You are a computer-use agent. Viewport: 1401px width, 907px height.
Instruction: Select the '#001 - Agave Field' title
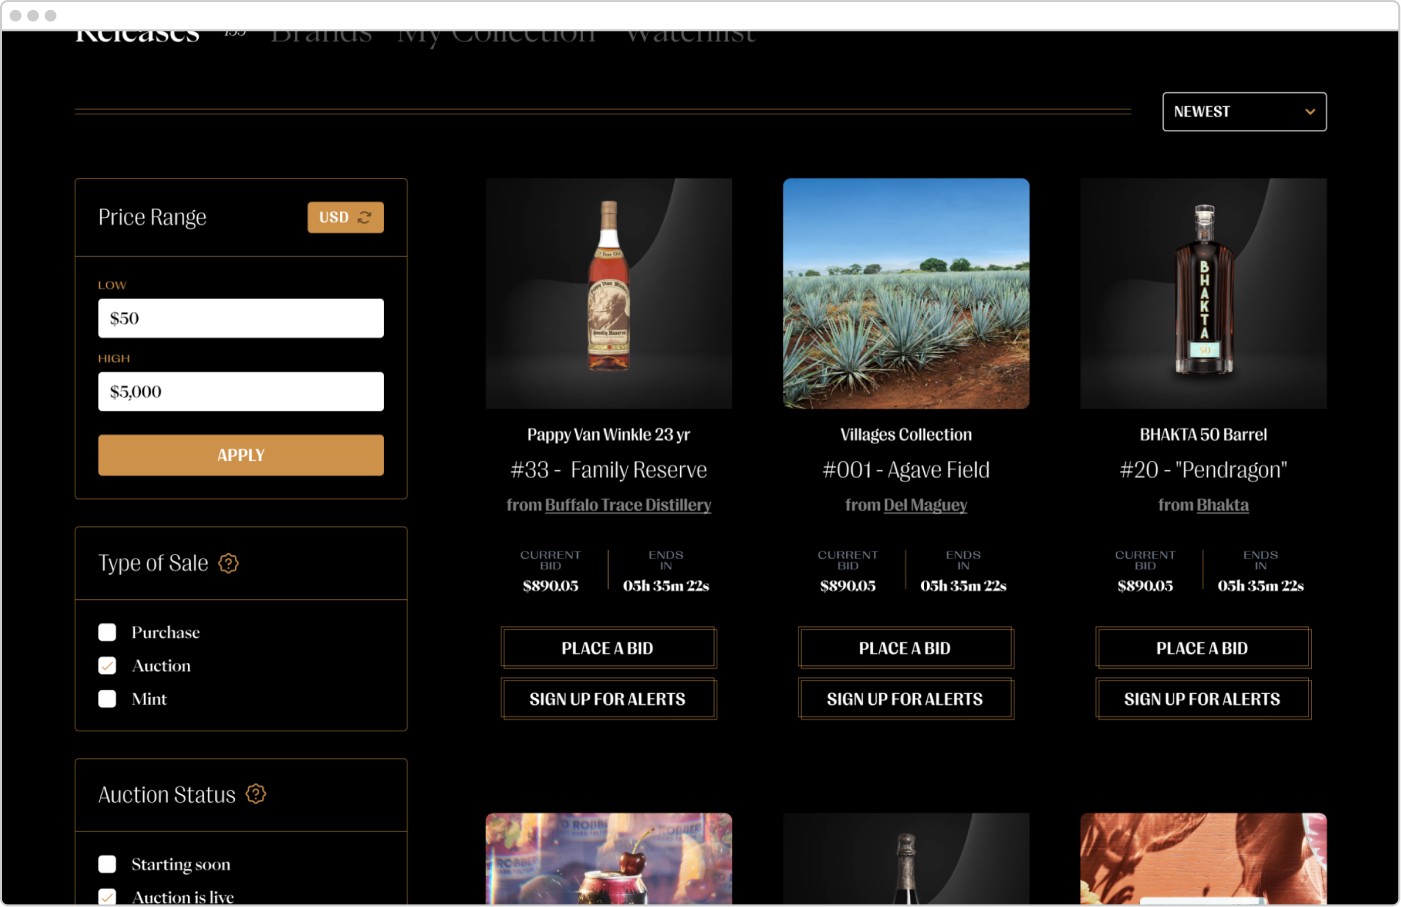click(x=906, y=470)
